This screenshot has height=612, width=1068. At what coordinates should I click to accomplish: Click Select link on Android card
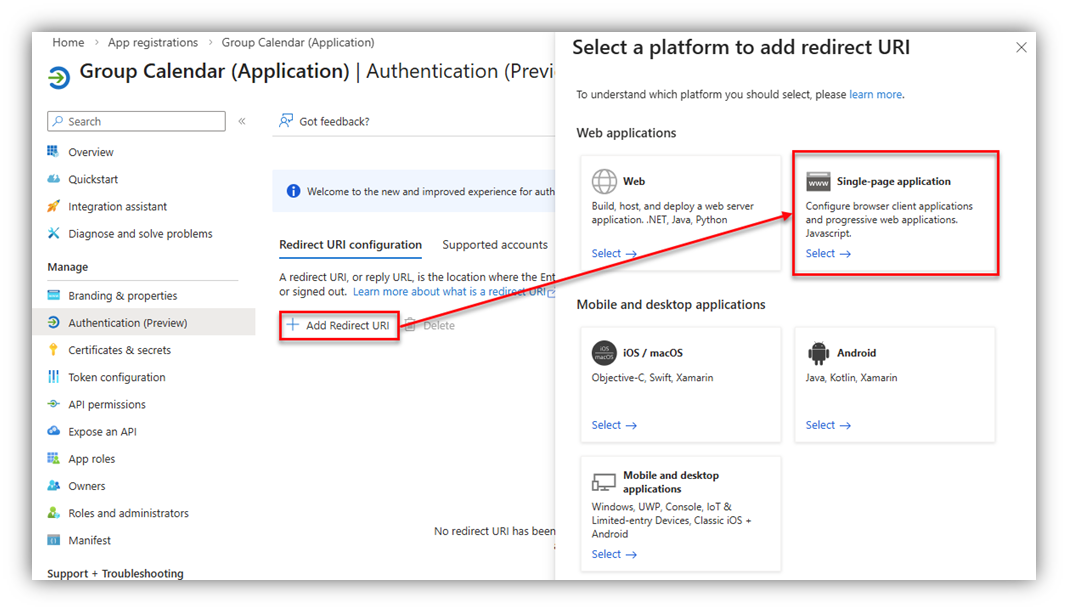click(x=828, y=425)
